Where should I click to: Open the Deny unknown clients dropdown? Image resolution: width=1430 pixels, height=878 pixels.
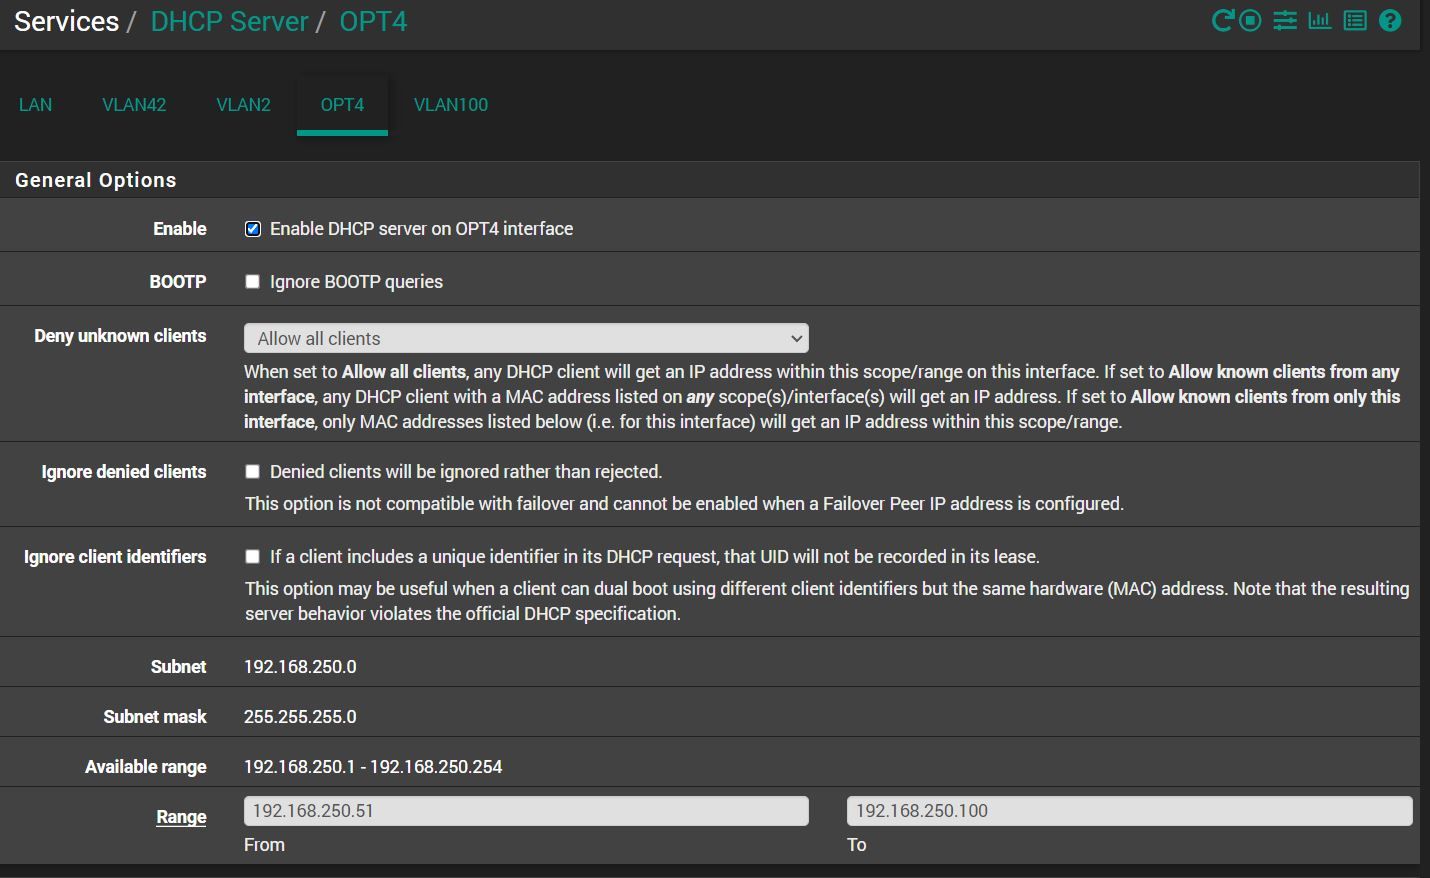(x=526, y=338)
